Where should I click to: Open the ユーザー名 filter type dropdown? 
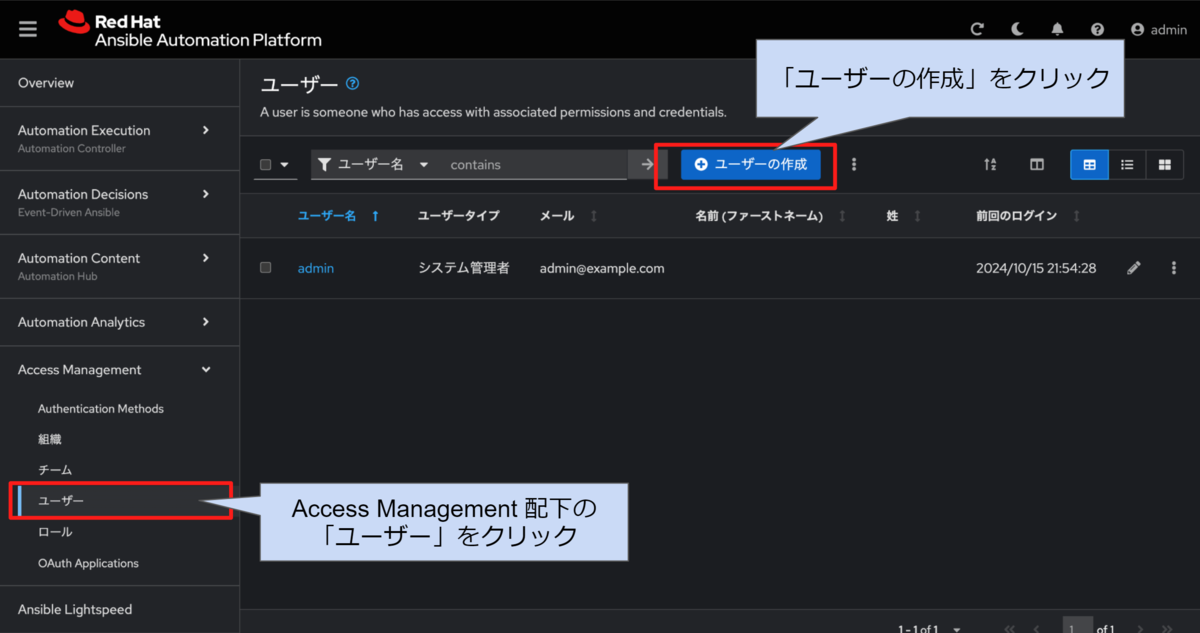pos(374,164)
